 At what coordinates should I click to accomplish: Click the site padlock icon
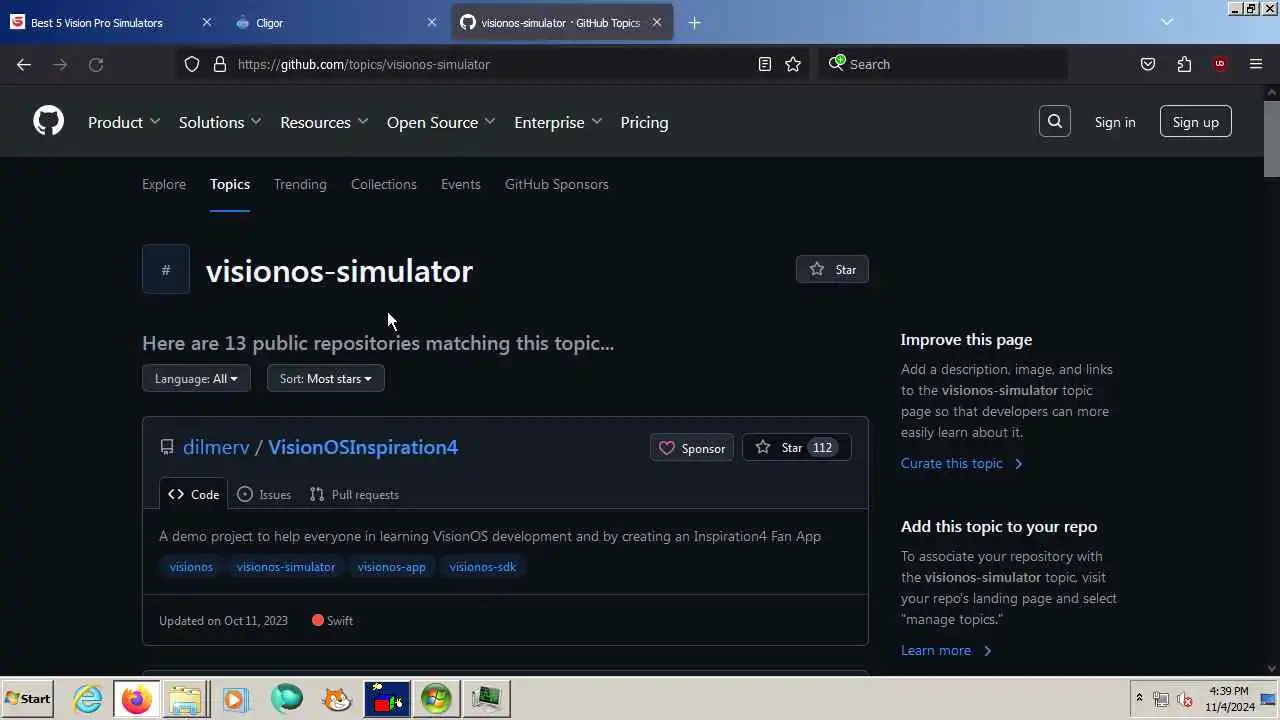(220, 64)
